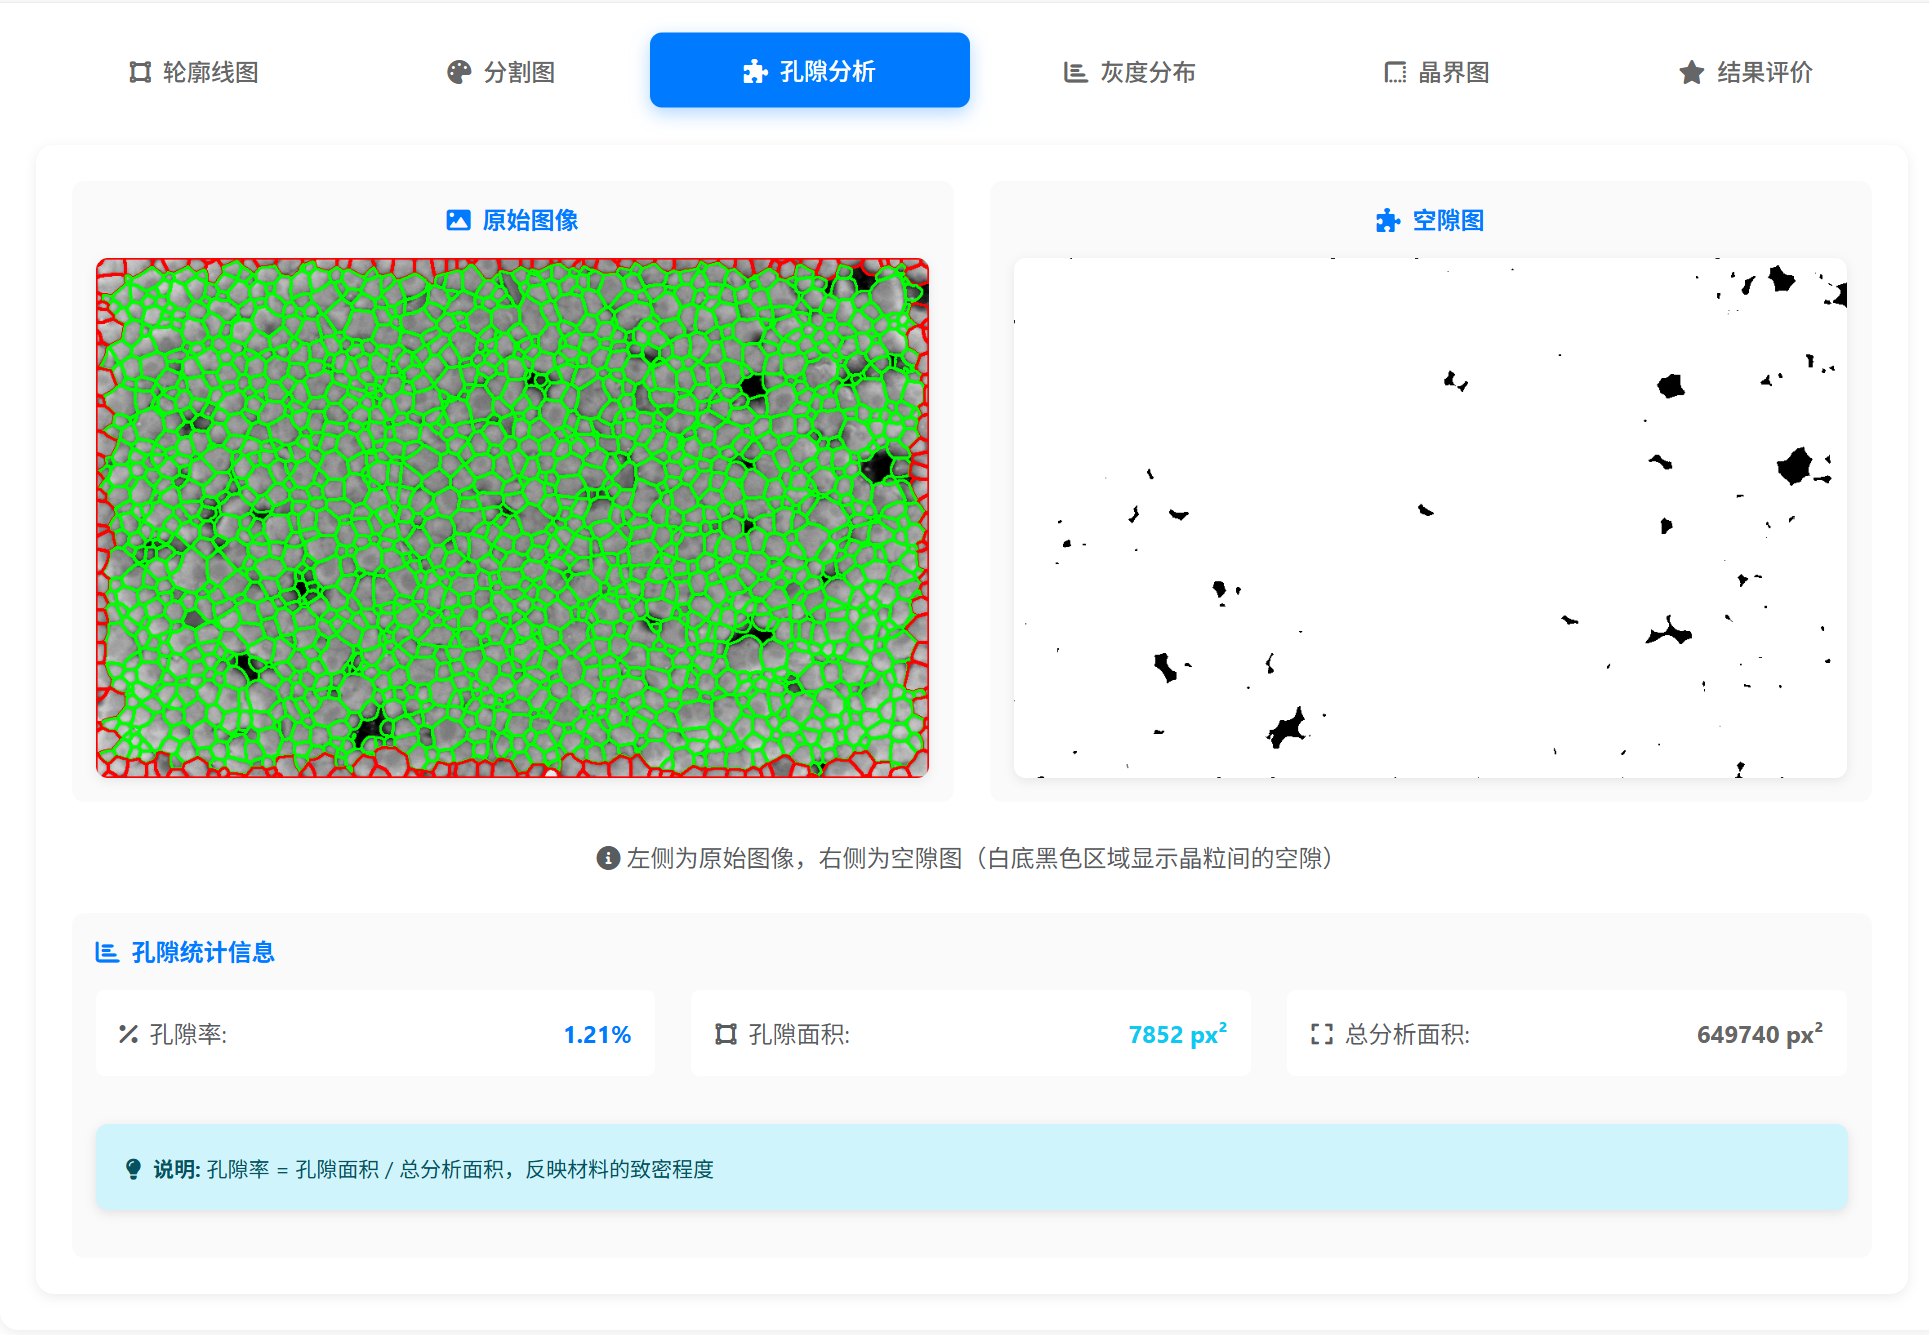
Task: Click the puzzle icon next to 空隙图 title
Action: point(1387,220)
